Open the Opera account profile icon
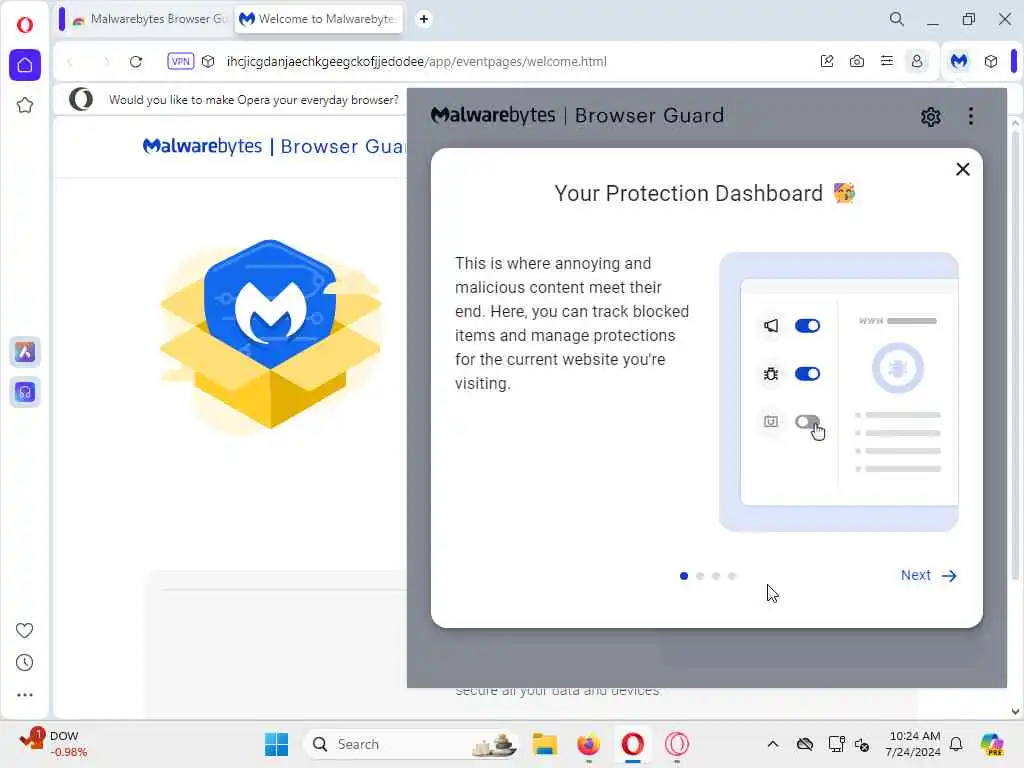1024x768 pixels. (917, 61)
